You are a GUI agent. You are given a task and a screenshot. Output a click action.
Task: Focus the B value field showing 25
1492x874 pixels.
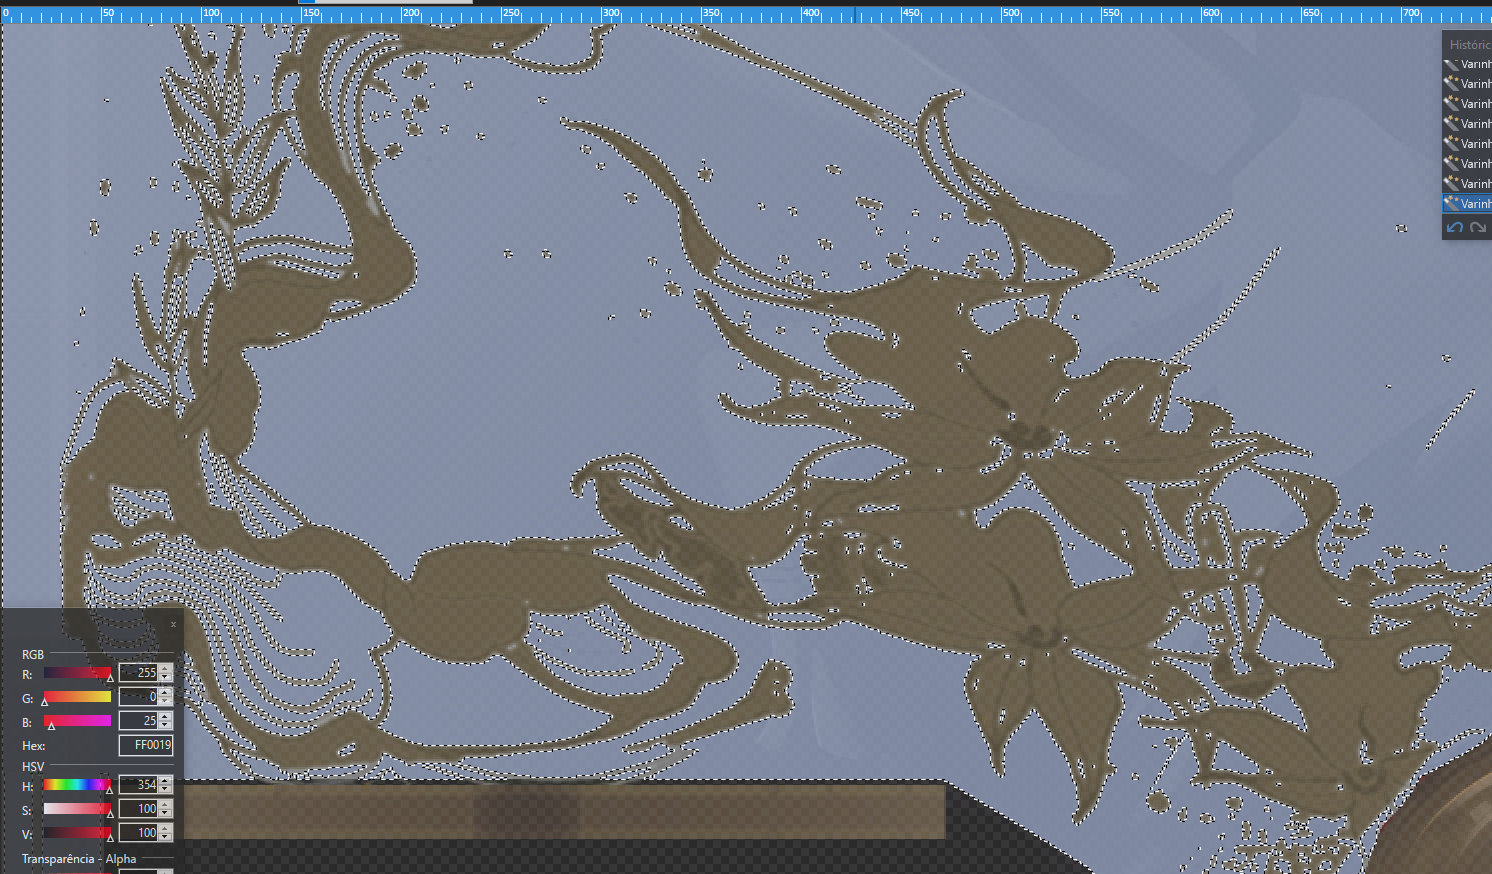(x=139, y=721)
